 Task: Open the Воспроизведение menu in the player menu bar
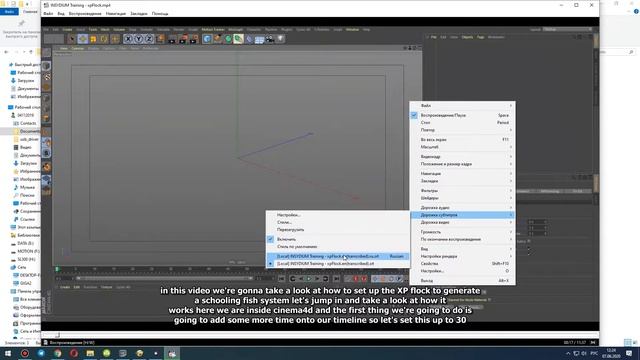[x=85, y=13]
